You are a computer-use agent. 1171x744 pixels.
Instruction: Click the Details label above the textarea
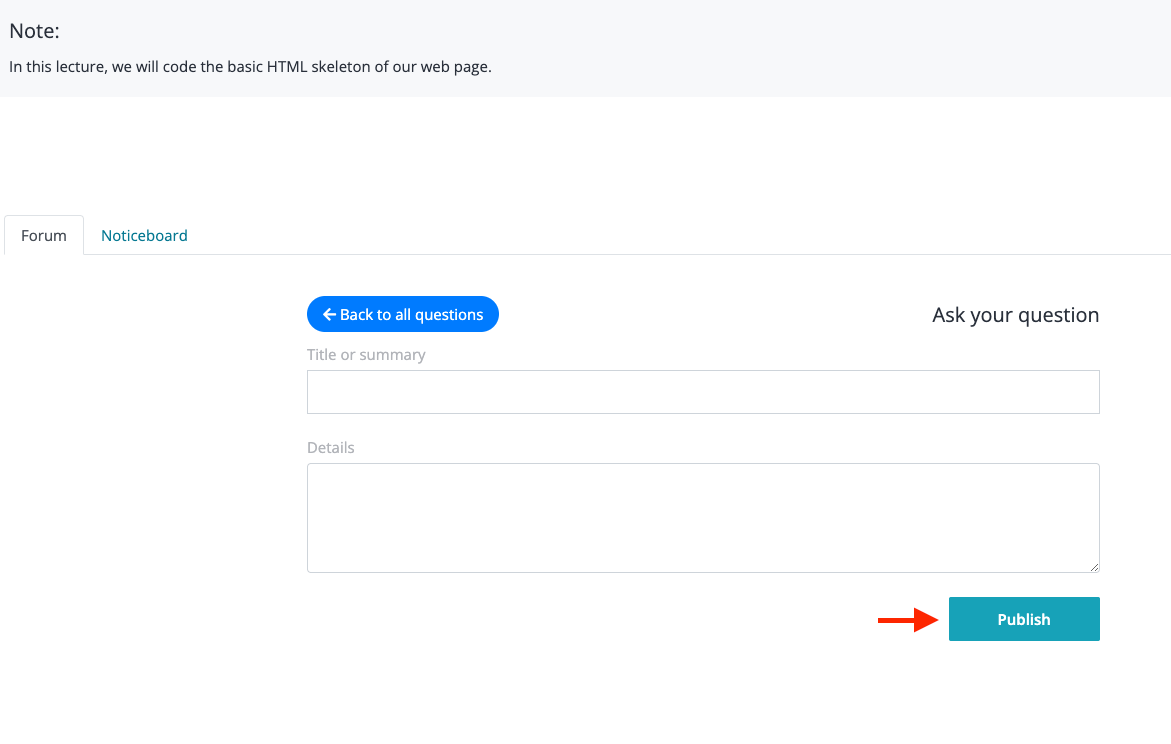(330, 447)
